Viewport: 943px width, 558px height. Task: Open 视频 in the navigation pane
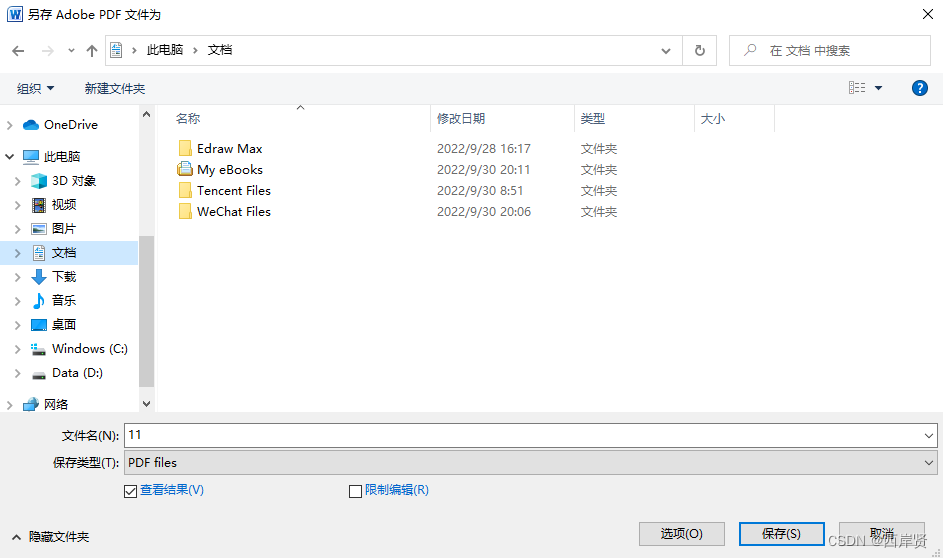point(64,204)
